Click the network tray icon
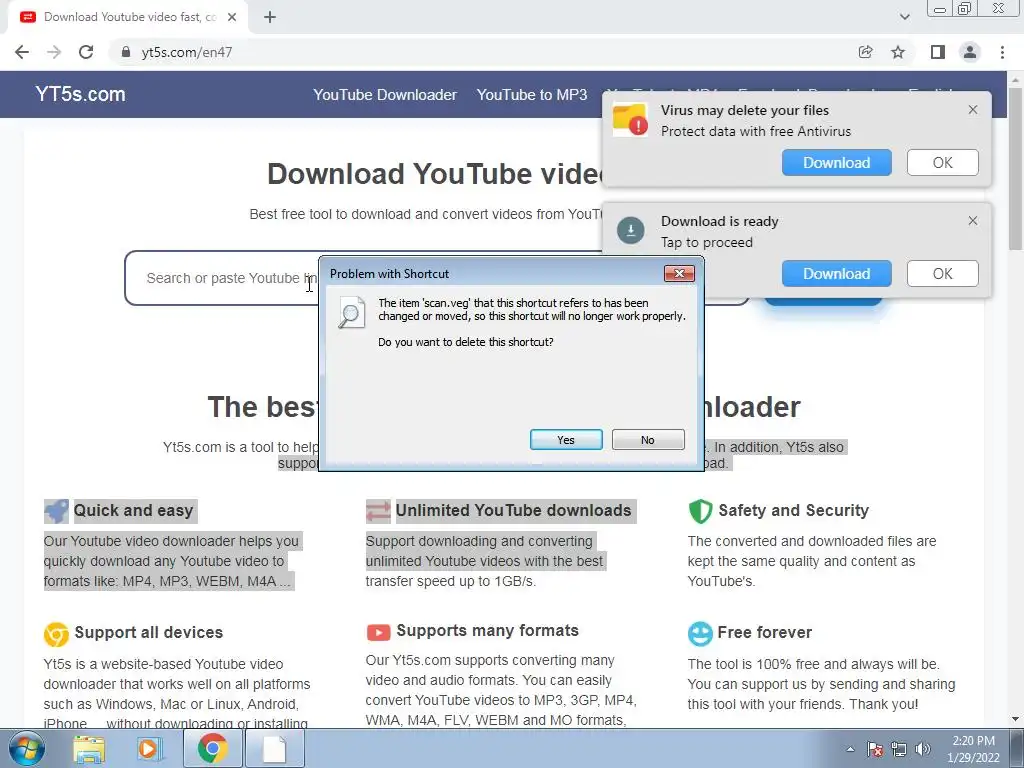This screenshot has width=1024, height=768. tap(899, 749)
